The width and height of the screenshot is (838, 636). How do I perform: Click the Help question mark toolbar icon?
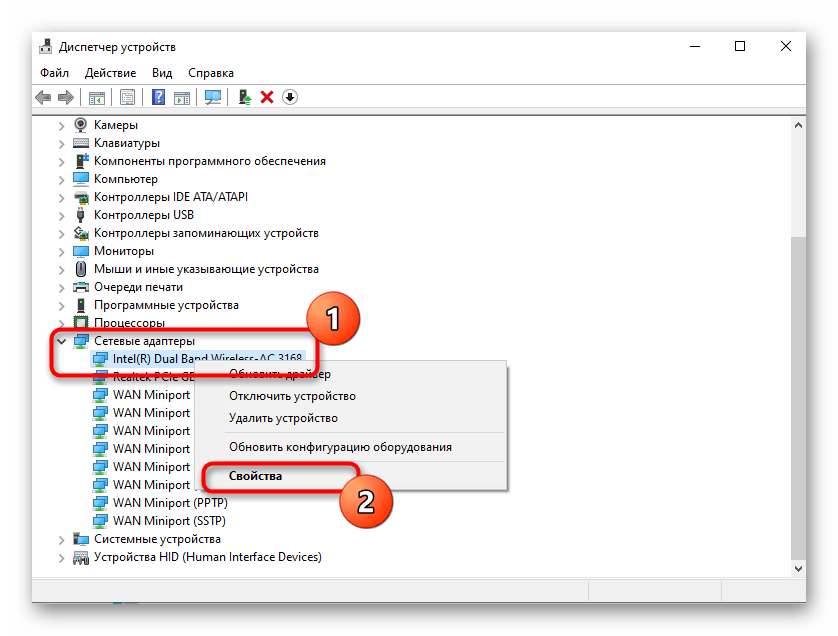(158, 97)
